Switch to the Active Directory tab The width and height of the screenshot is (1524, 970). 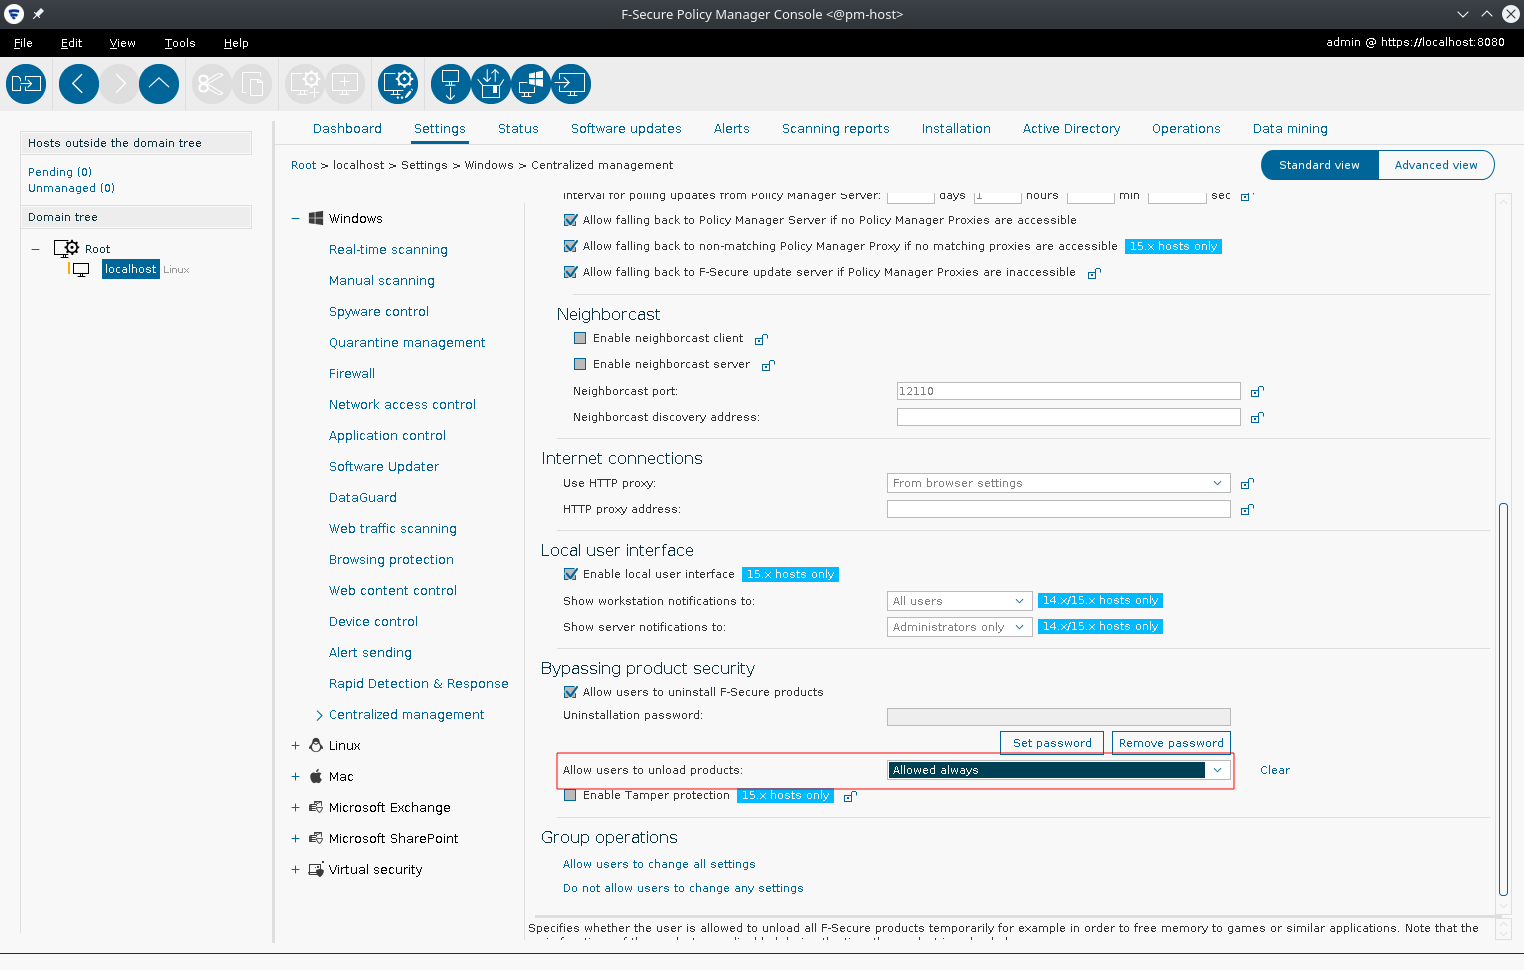tap(1071, 128)
